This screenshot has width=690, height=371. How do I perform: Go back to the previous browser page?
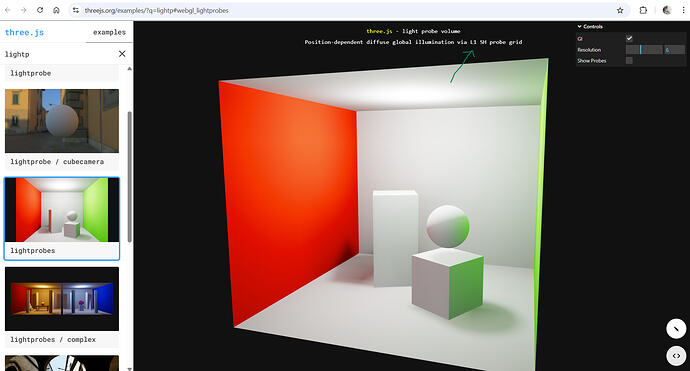7,10
